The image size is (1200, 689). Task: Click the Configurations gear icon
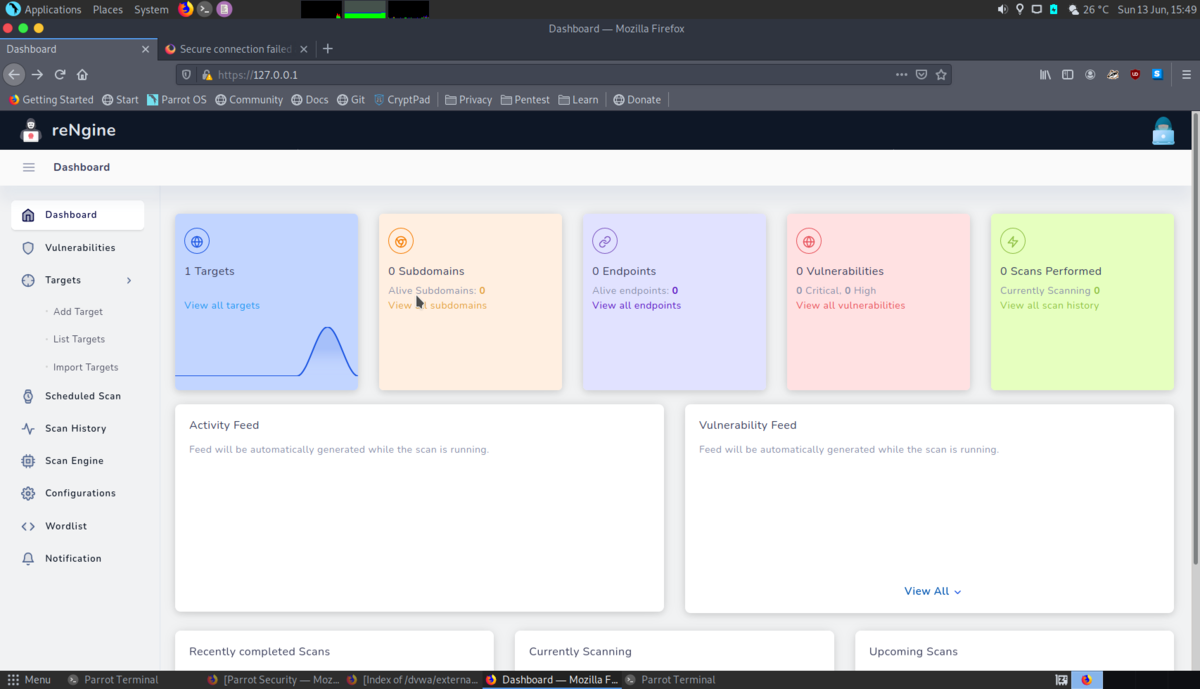pos(28,493)
